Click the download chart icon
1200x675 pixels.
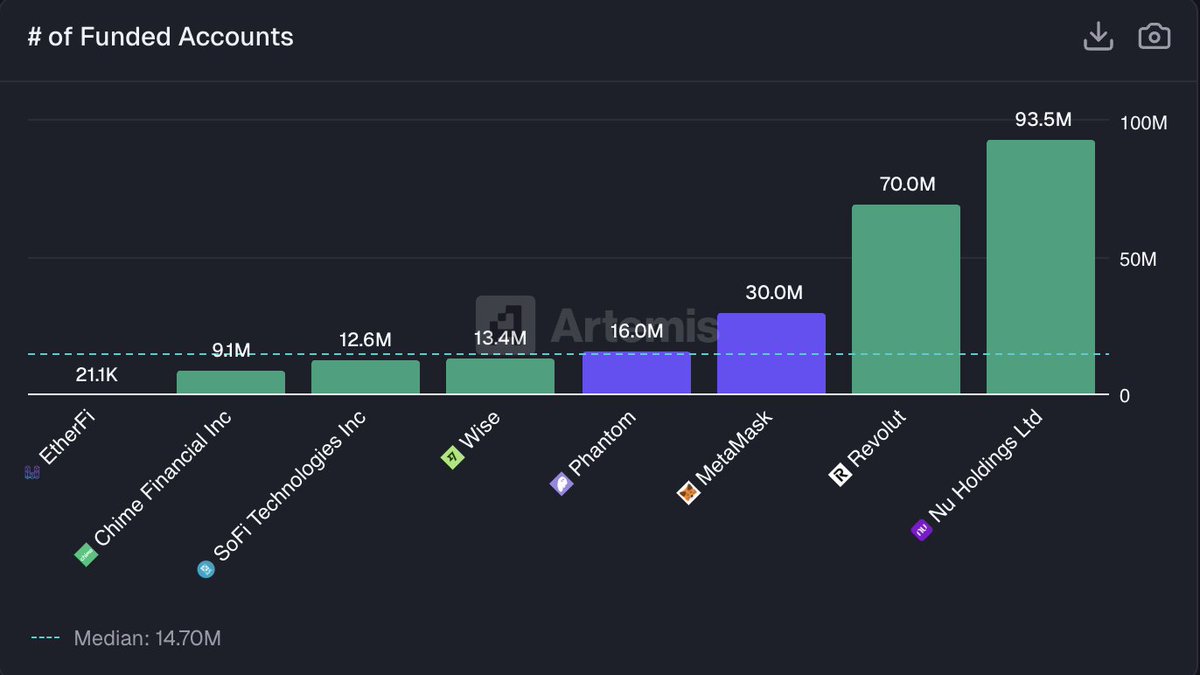click(1098, 37)
